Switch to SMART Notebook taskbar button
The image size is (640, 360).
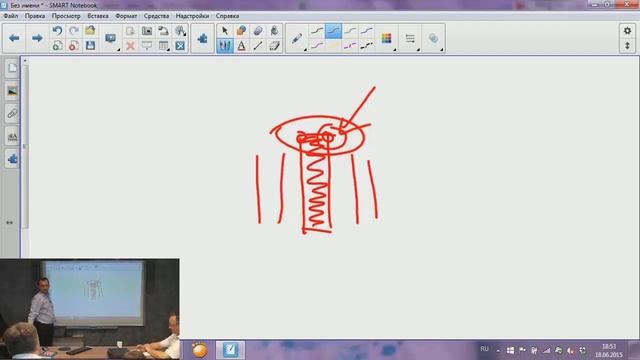(230, 350)
